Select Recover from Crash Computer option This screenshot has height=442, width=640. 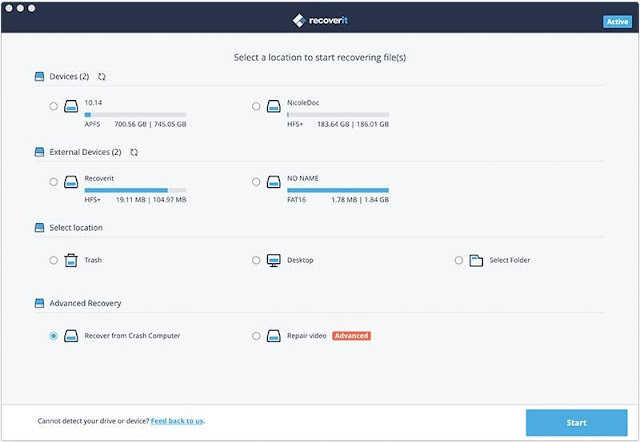click(x=53, y=336)
